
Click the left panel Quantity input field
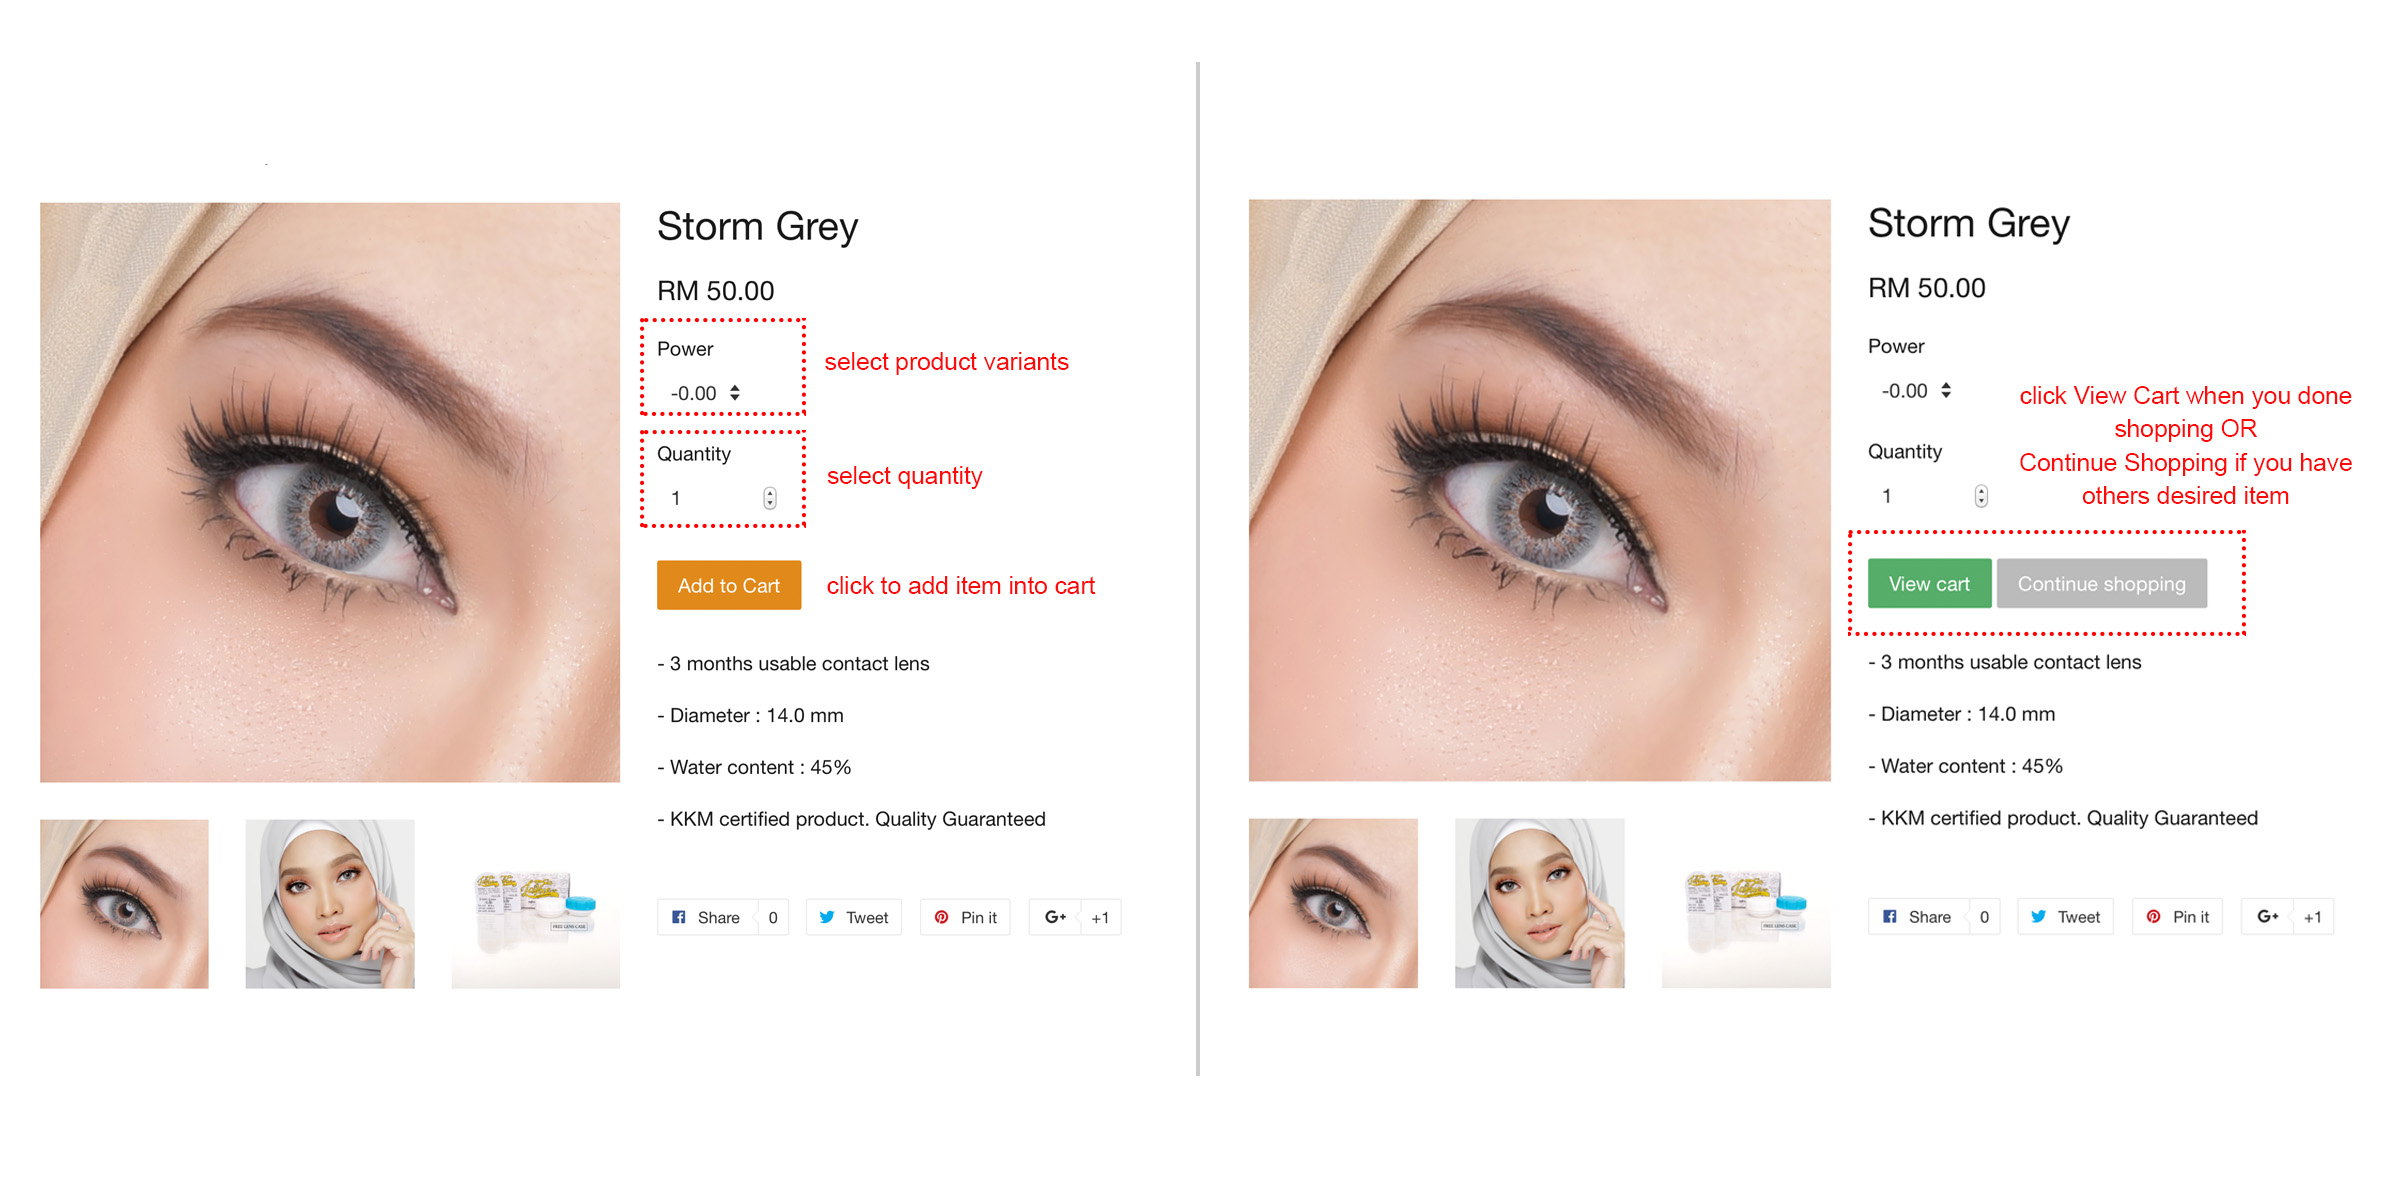pyautogui.click(x=720, y=498)
